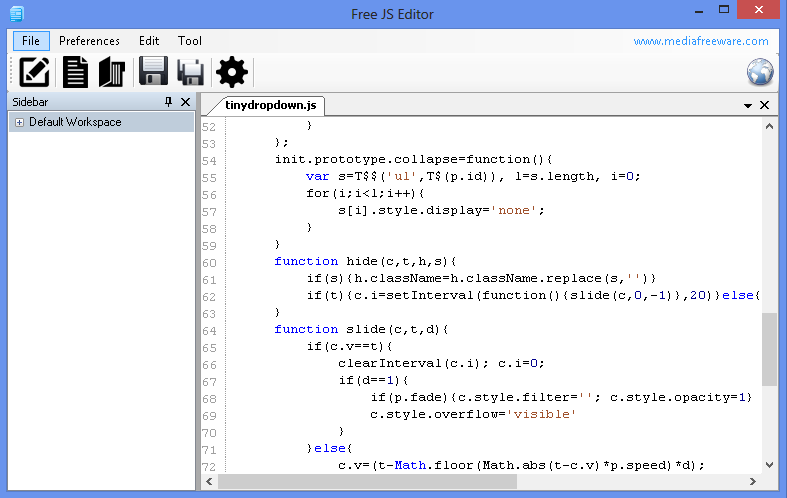Click the Sidebar panel title
The image size is (787, 498).
tap(30, 102)
